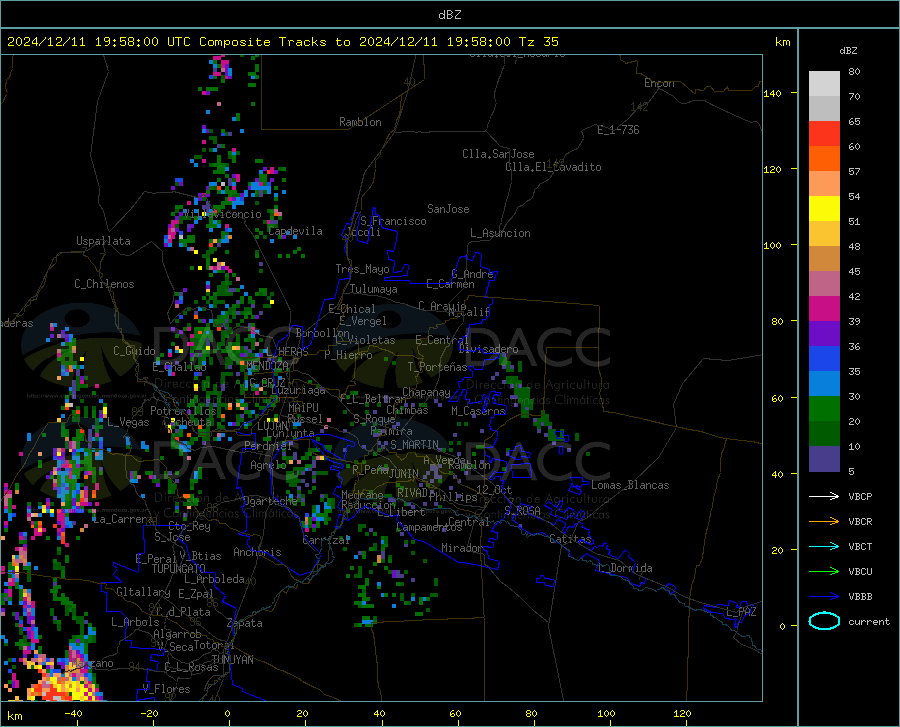
Task: Click the Ramblon label near top
Action: [360, 122]
